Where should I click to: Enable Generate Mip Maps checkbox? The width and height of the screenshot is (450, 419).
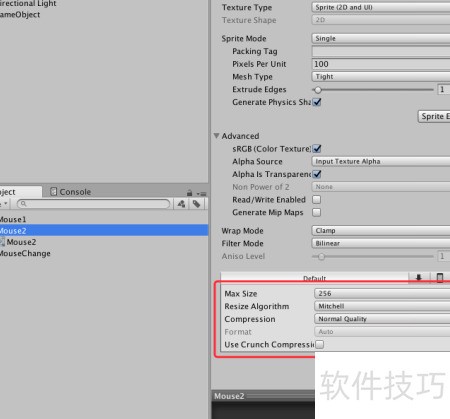[x=317, y=212]
